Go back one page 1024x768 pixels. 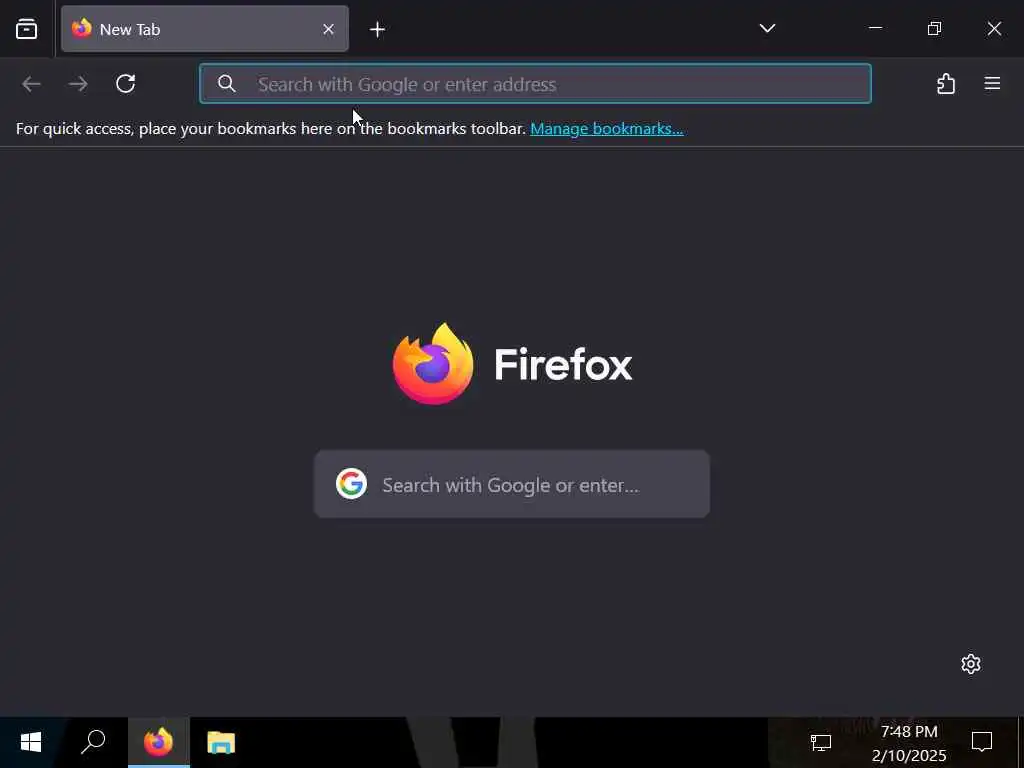pyautogui.click(x=31, y=84)
